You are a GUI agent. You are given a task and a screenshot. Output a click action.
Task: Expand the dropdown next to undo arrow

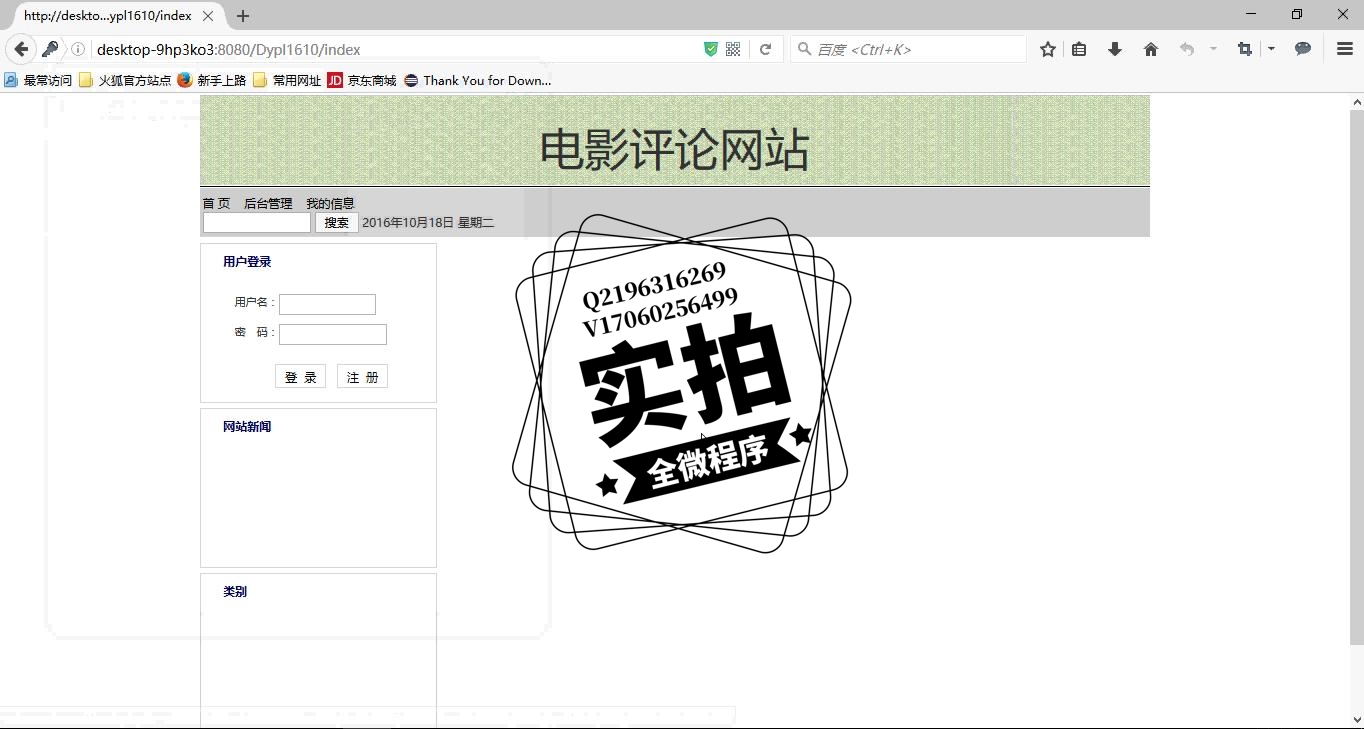click(x=1213, y=48)
